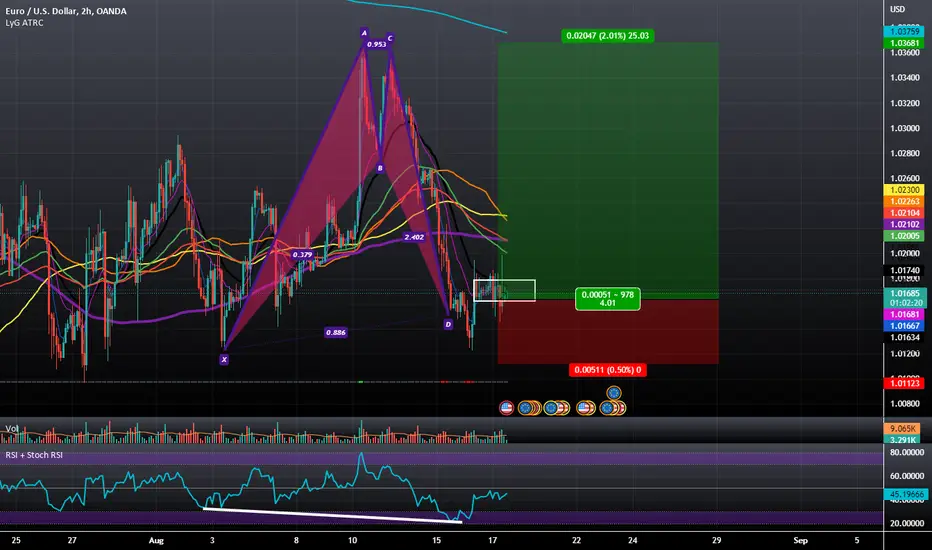Viewport: 932px width, 550px height.
Task: Click the Sep label on time axis
Action: coord(800,540)
